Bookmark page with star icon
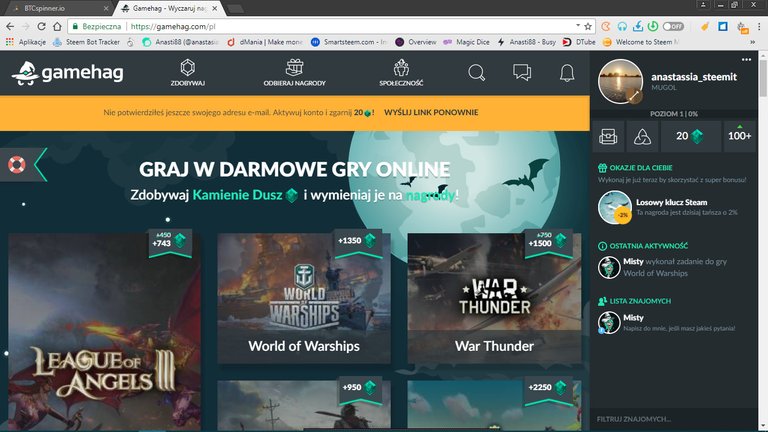The width and height of the screenshot is (768, 432). pyautogui.click(x=588, y=26)
